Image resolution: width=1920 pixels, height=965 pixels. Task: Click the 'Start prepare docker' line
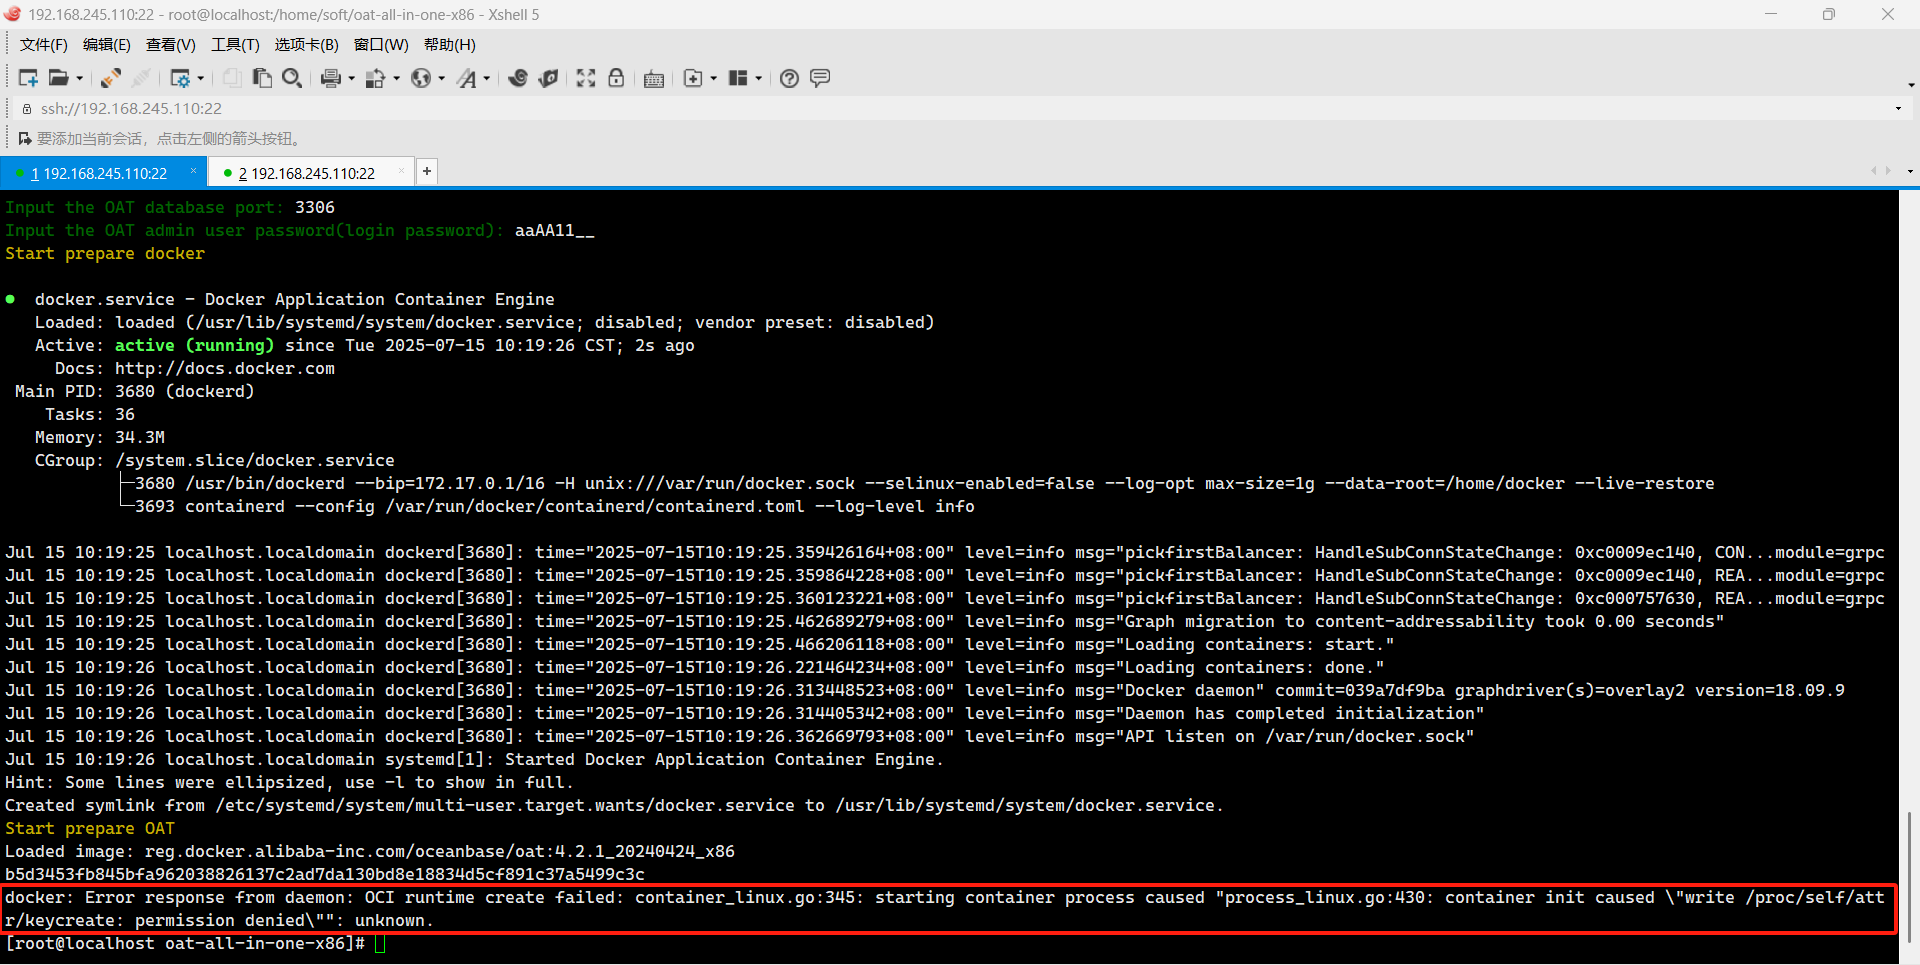pyautogui.click(x=105, y=253)
